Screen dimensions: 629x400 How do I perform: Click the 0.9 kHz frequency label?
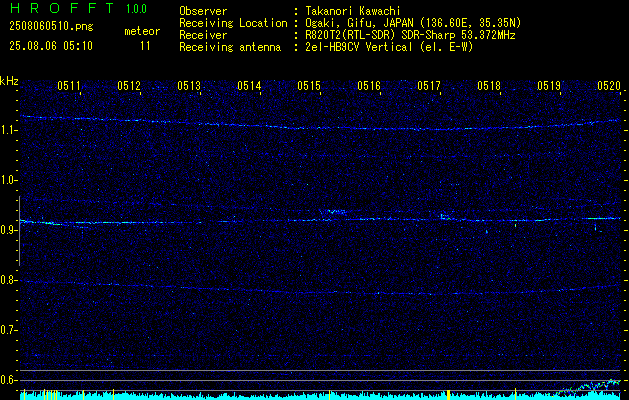point(8,230)
